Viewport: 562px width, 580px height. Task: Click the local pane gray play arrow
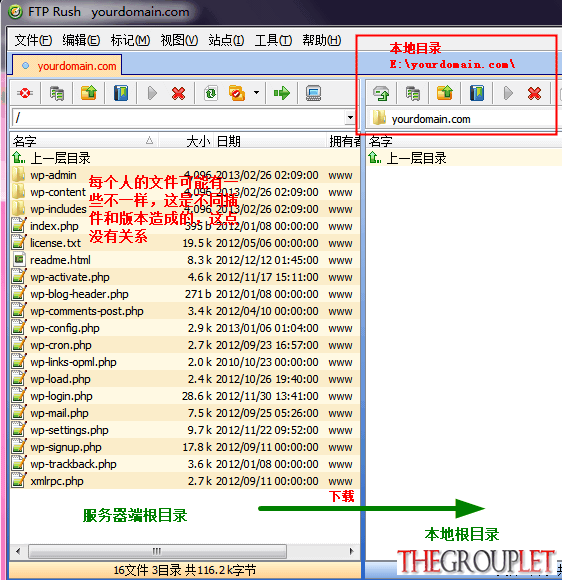[508, 93]
